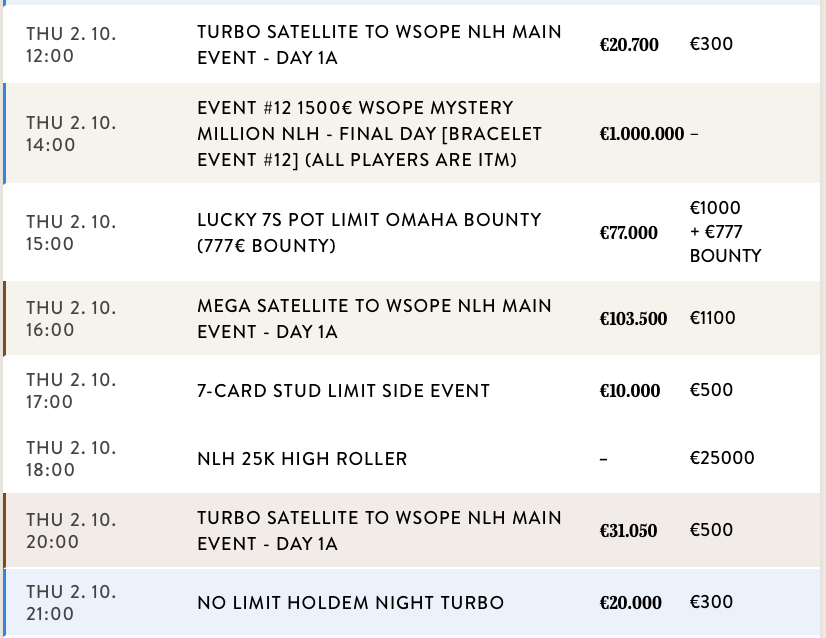Open 7-Card Stud Limit Side Event
This screenshot has width=826, height=638.
coord(344,390)
